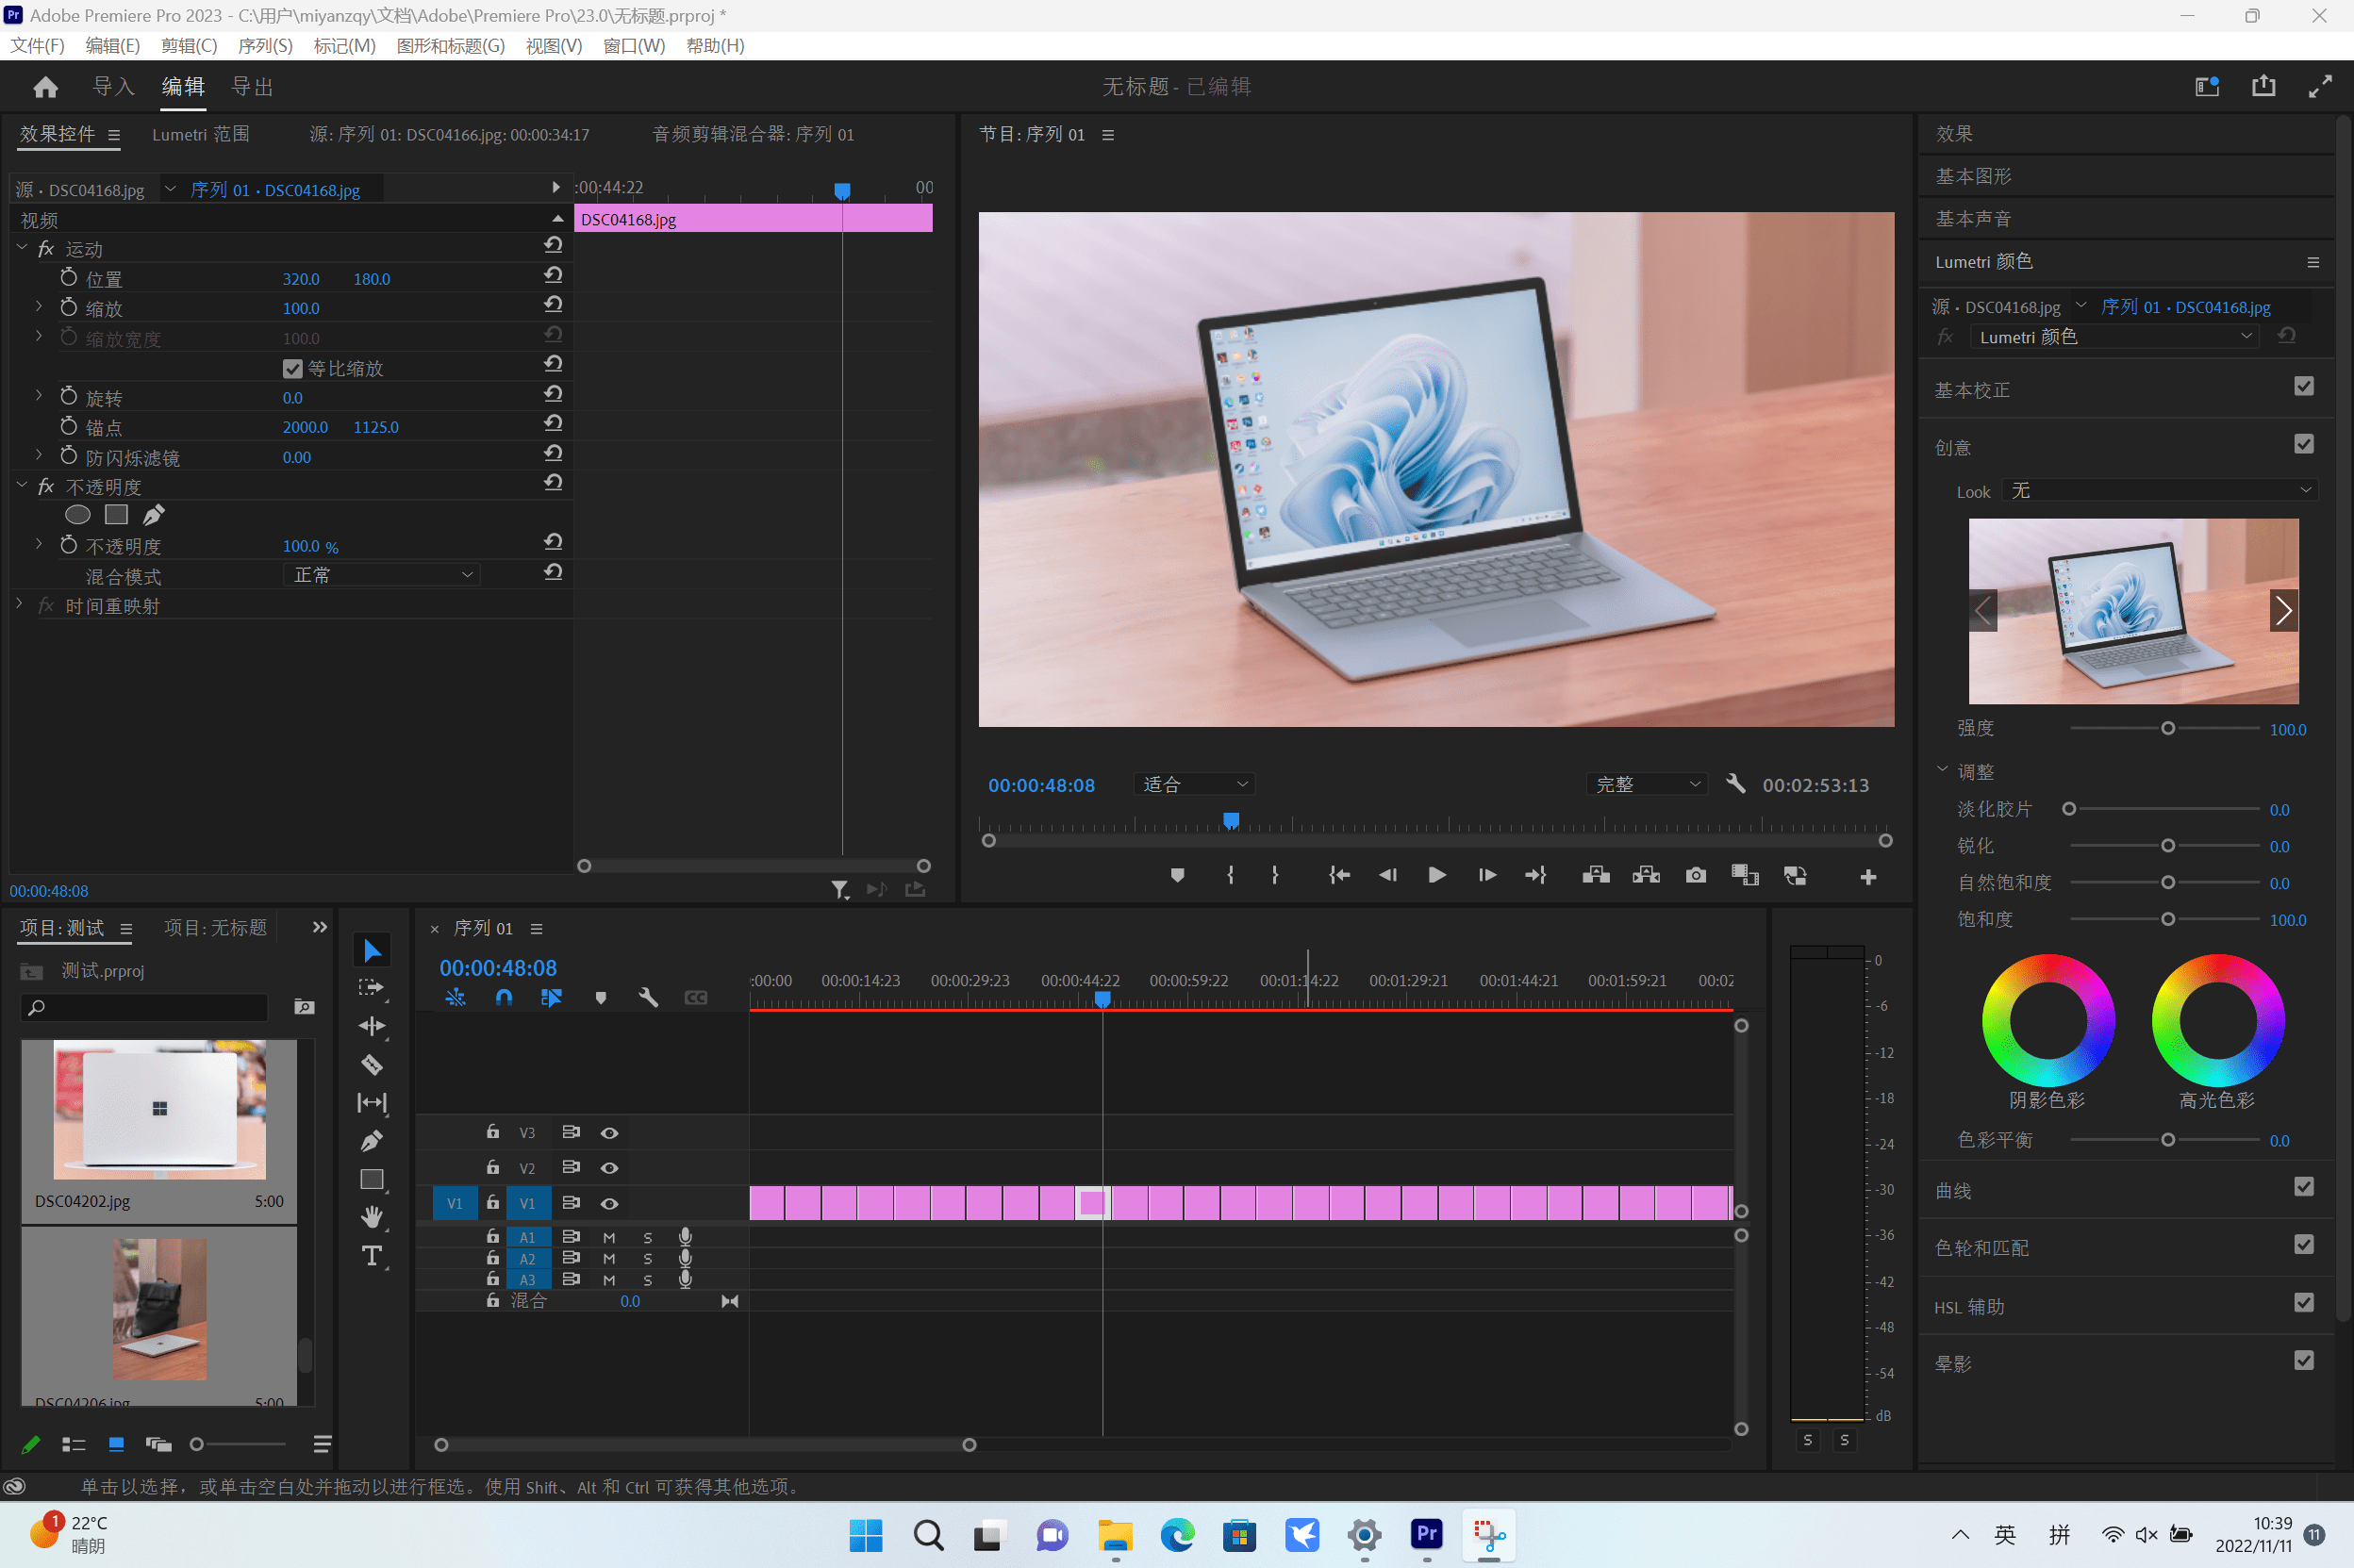The width and height of the screenshot is (2354, 1568).
Task: Select the Pen tool in the tools panel
Action: pyautogui.click(x=372, y=1141)
